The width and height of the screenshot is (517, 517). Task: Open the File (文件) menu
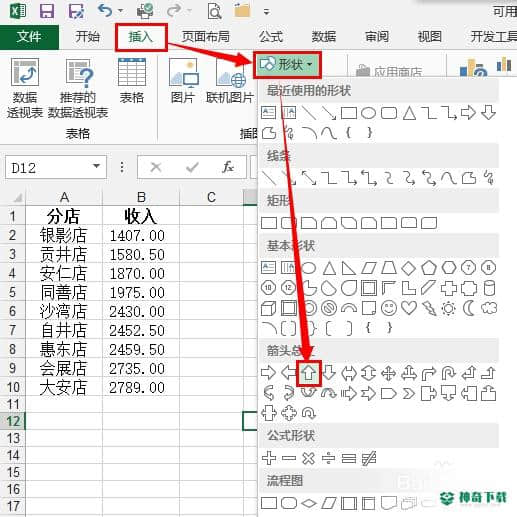(x=29, y=37)
